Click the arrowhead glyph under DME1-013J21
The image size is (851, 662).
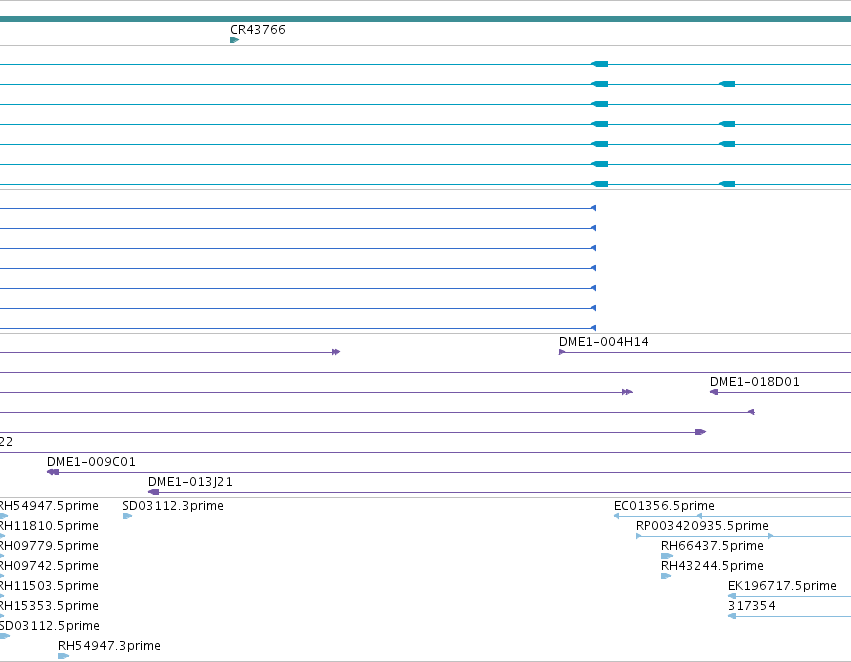(154, 492)
